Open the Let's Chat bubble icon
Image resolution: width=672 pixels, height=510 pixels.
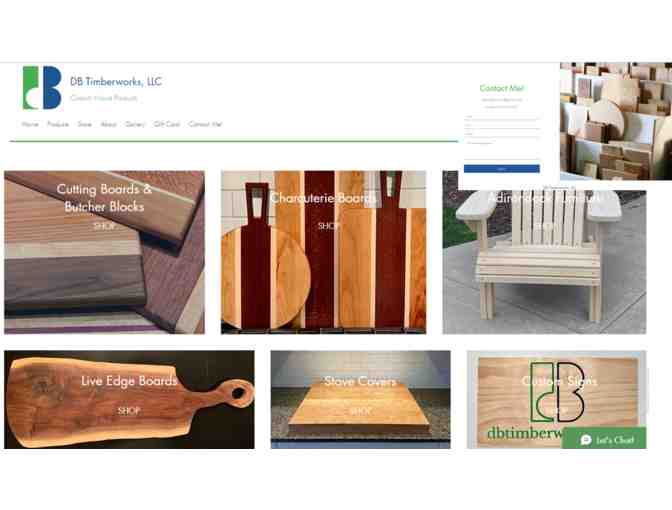point(586,440)
